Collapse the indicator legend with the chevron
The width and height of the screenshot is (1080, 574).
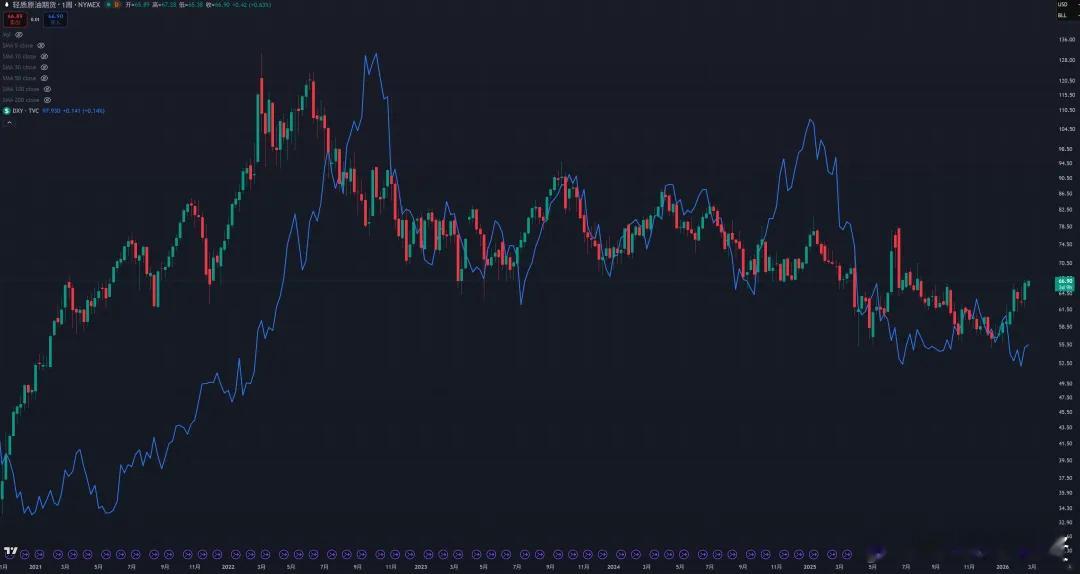point(10,123)
